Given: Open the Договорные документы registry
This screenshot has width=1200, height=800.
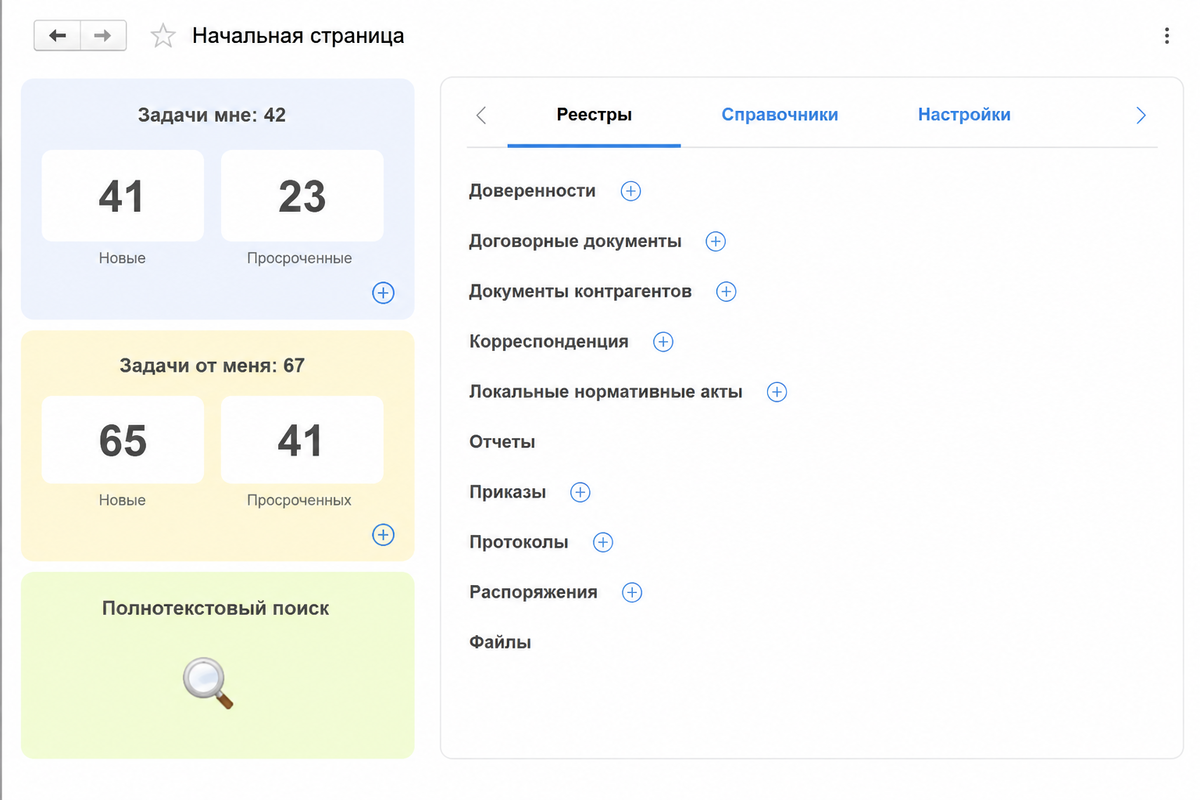Looking at the screenshot, I should tap(575, 241).
